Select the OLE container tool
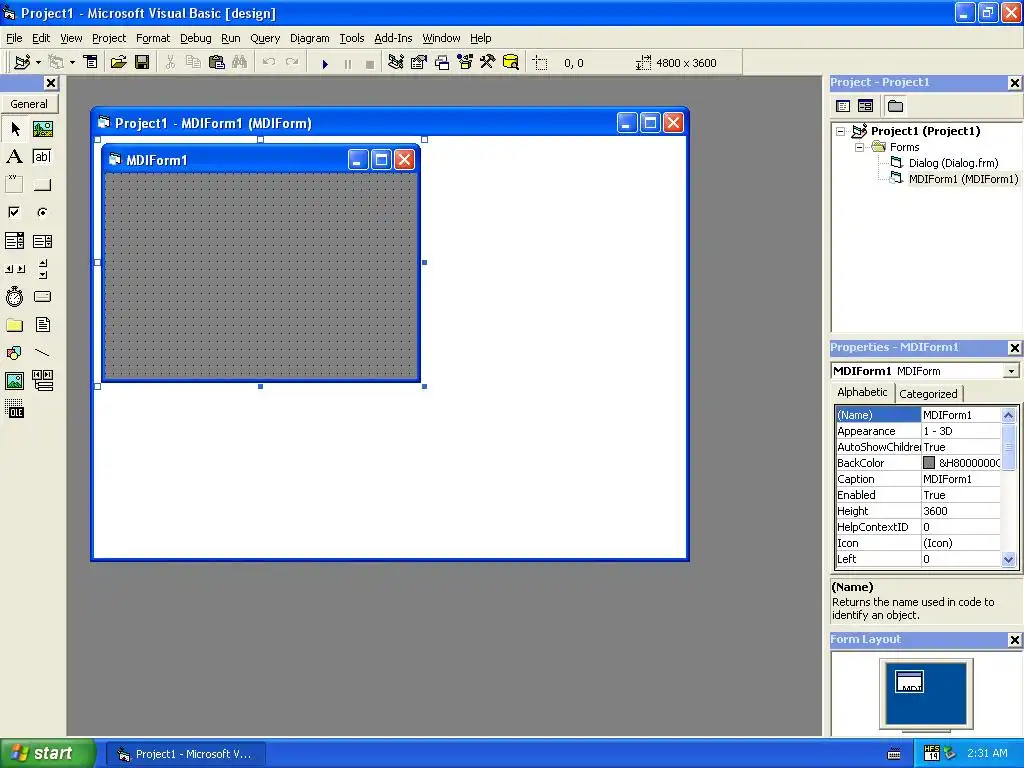Viewport: 1024px width, 768px height. (x=14, y=409)
